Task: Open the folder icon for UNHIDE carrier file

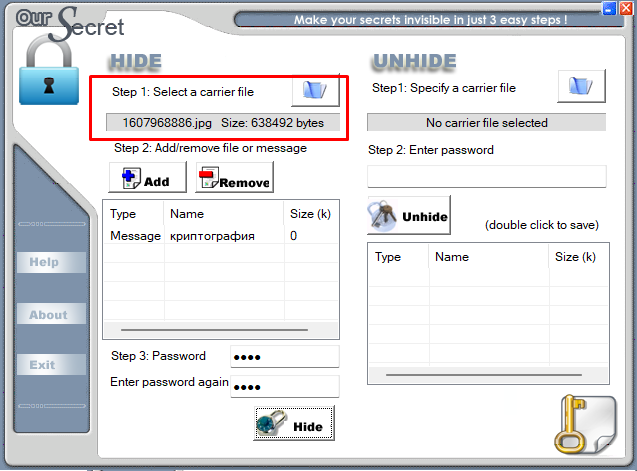Action: click(581, 86)
